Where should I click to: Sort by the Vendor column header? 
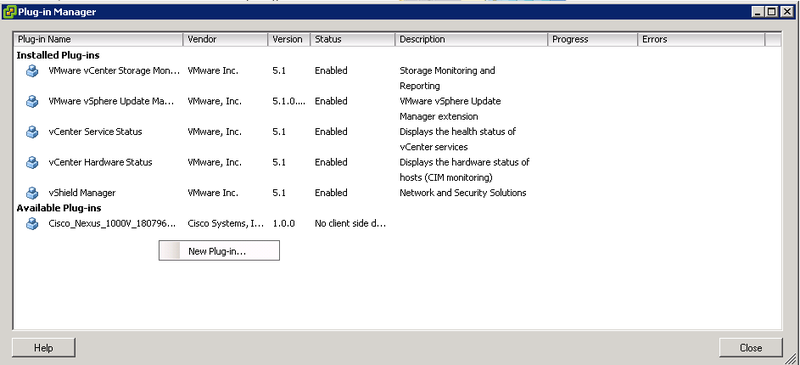226,39
